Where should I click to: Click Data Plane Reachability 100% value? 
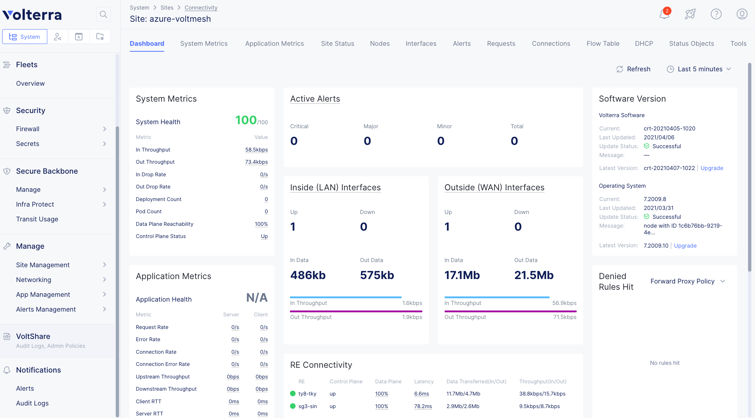261,224
